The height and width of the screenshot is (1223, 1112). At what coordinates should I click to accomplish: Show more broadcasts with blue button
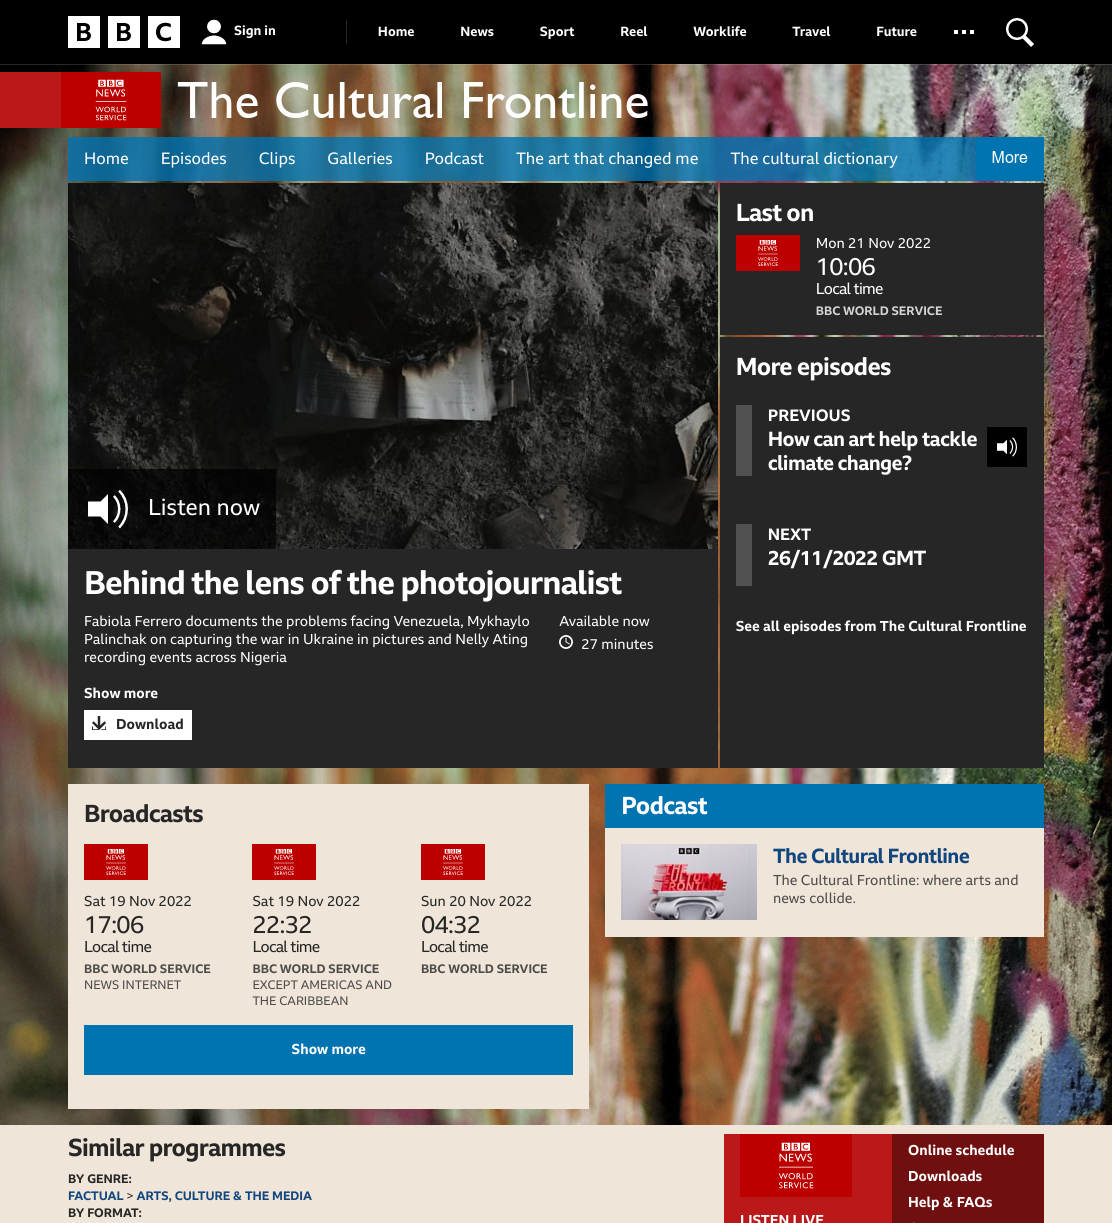point(328,1050)
